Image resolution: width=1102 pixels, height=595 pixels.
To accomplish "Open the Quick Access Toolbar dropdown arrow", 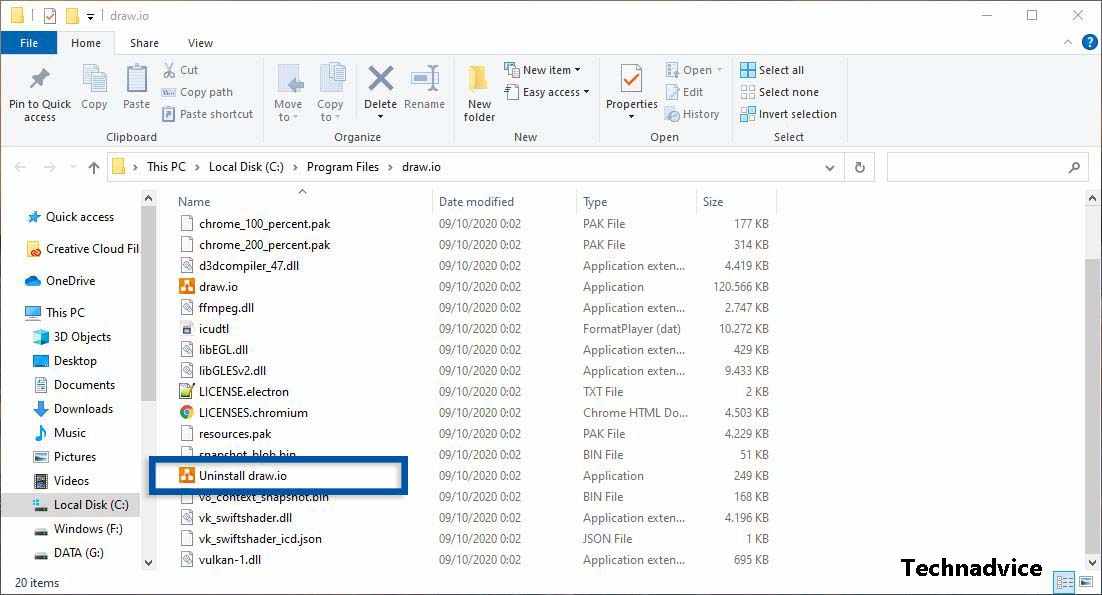I will (x=90, y=16).
